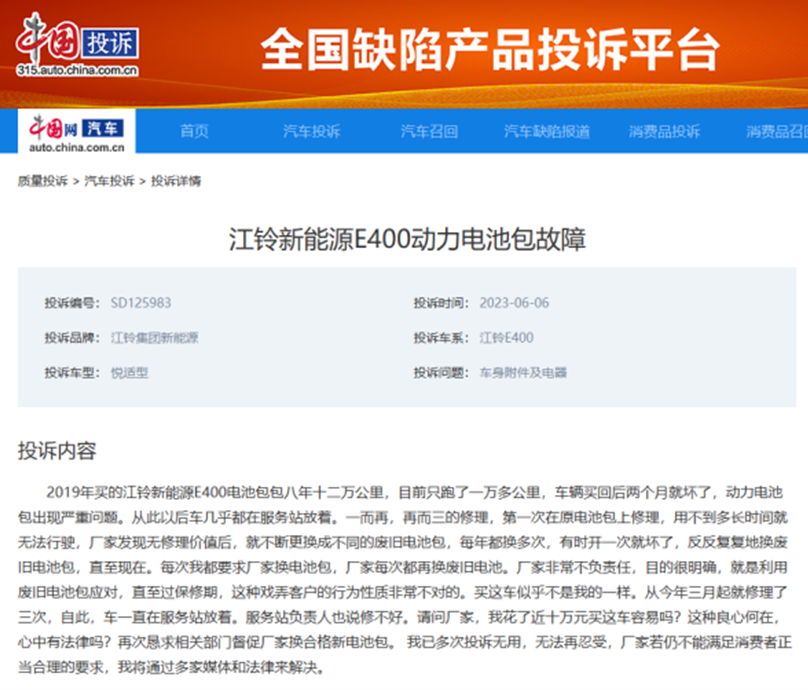808x690 pixels.
Task: Go to the 汽车召回 navigation item
Action: [429, 131]
